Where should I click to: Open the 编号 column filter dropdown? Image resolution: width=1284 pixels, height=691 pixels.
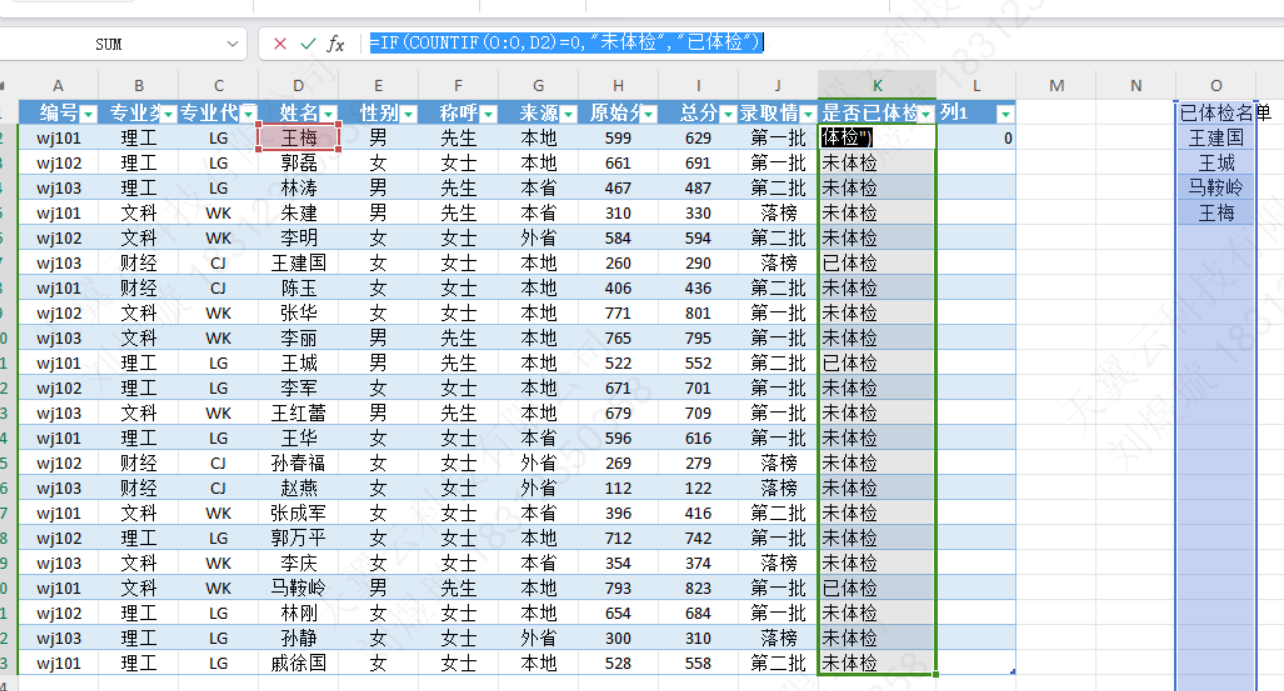click(88, 113)
